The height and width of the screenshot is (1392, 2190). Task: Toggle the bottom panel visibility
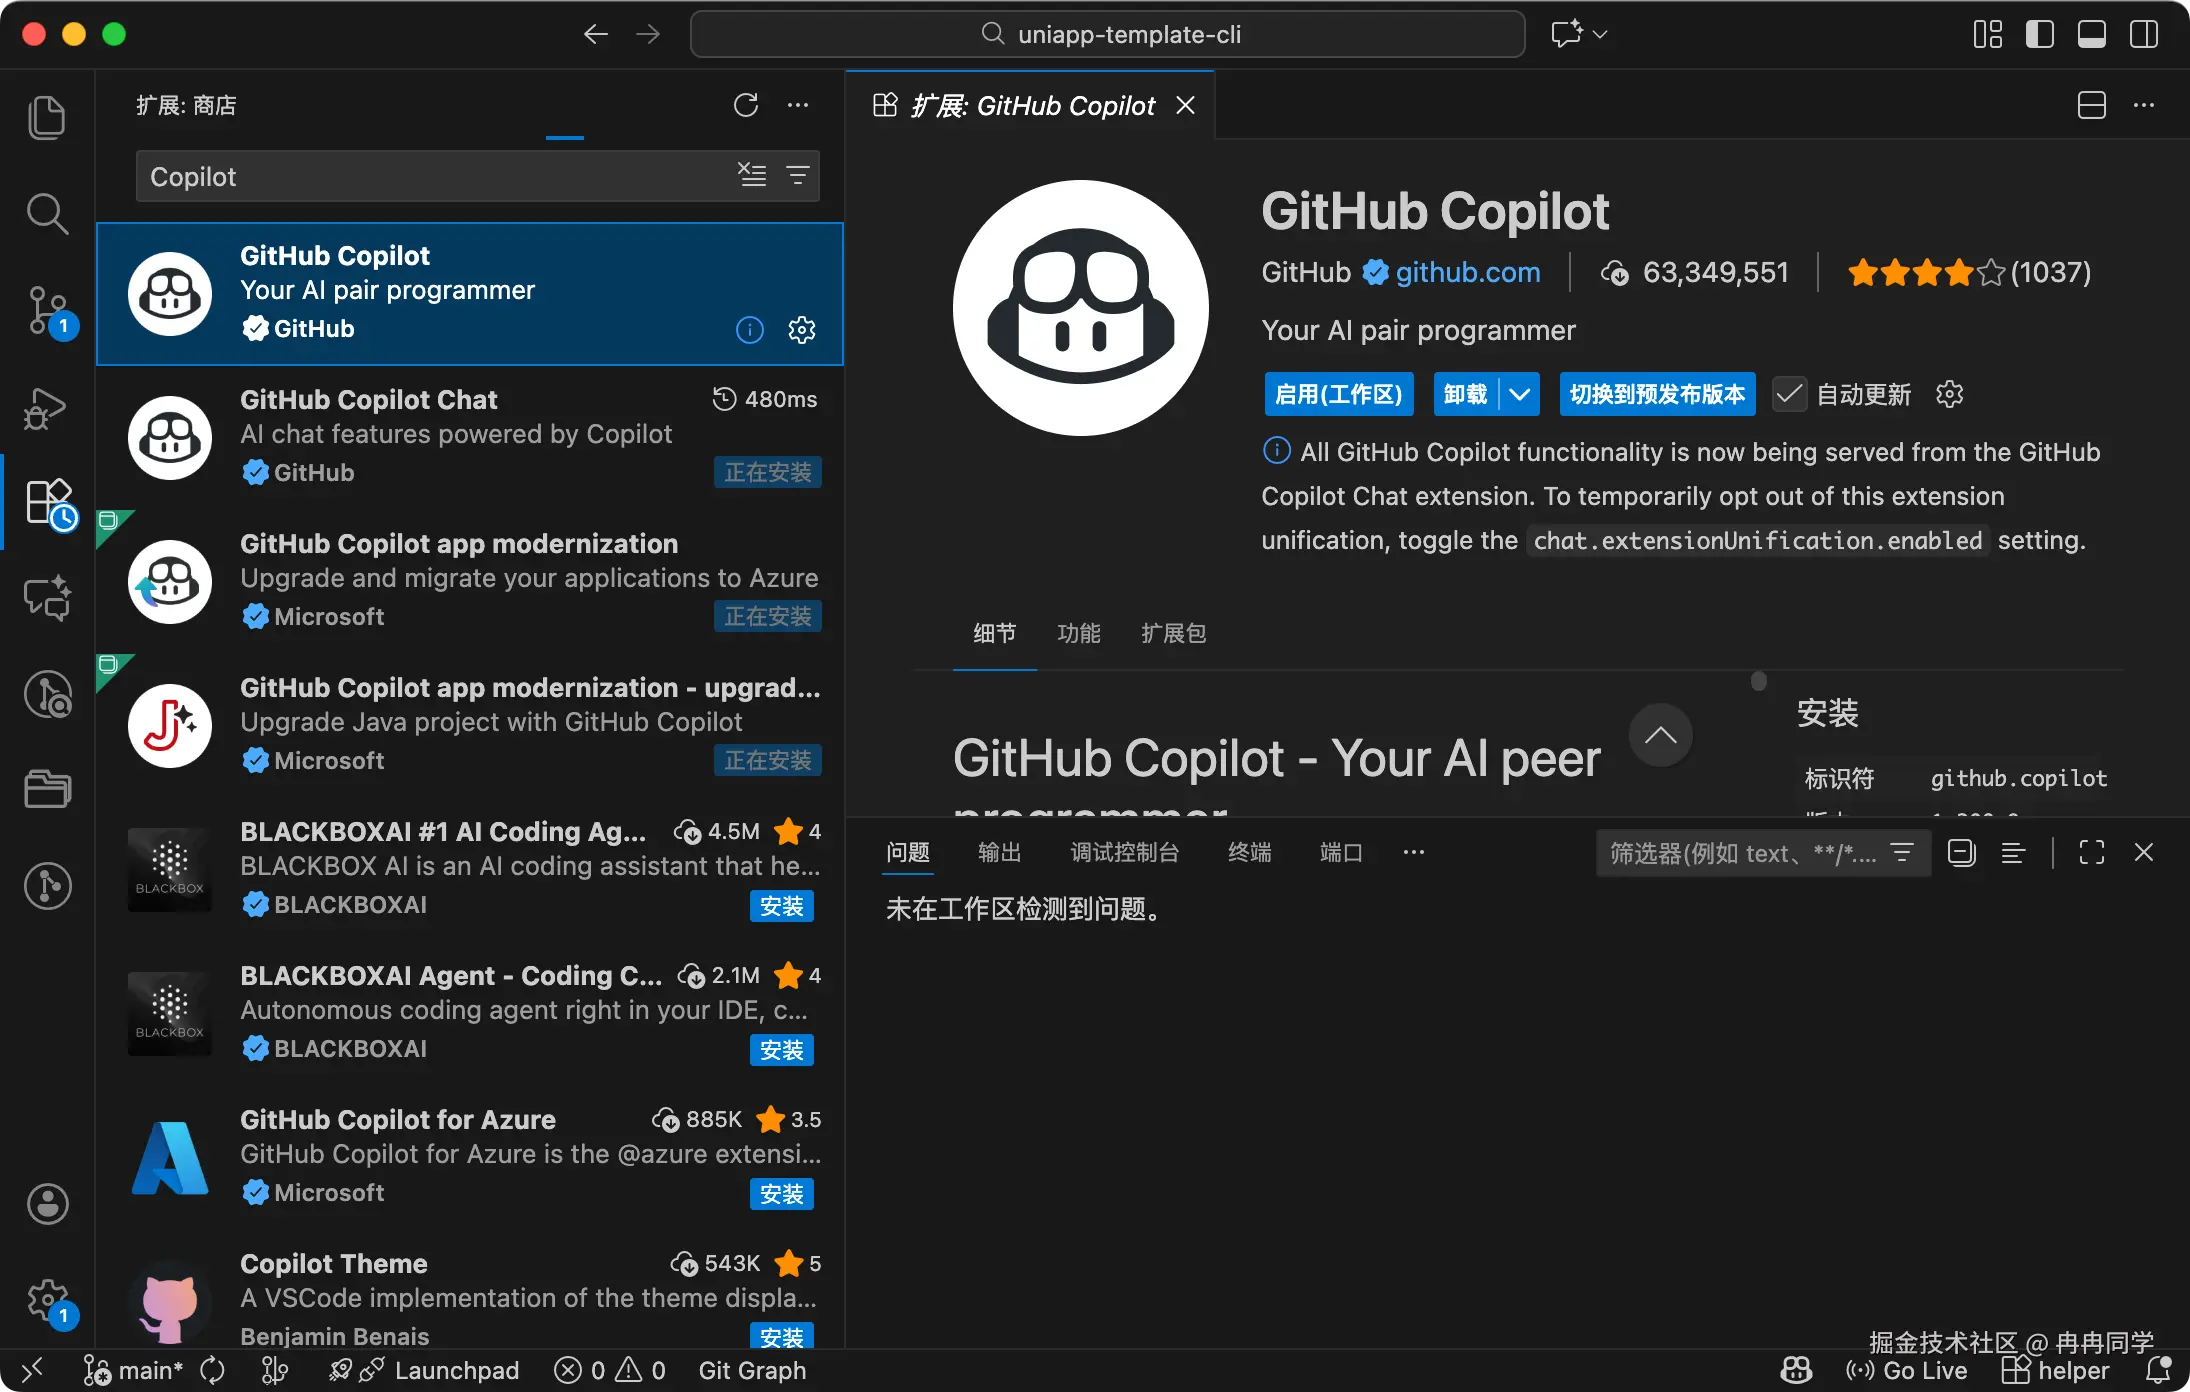tap(2091, 34)
